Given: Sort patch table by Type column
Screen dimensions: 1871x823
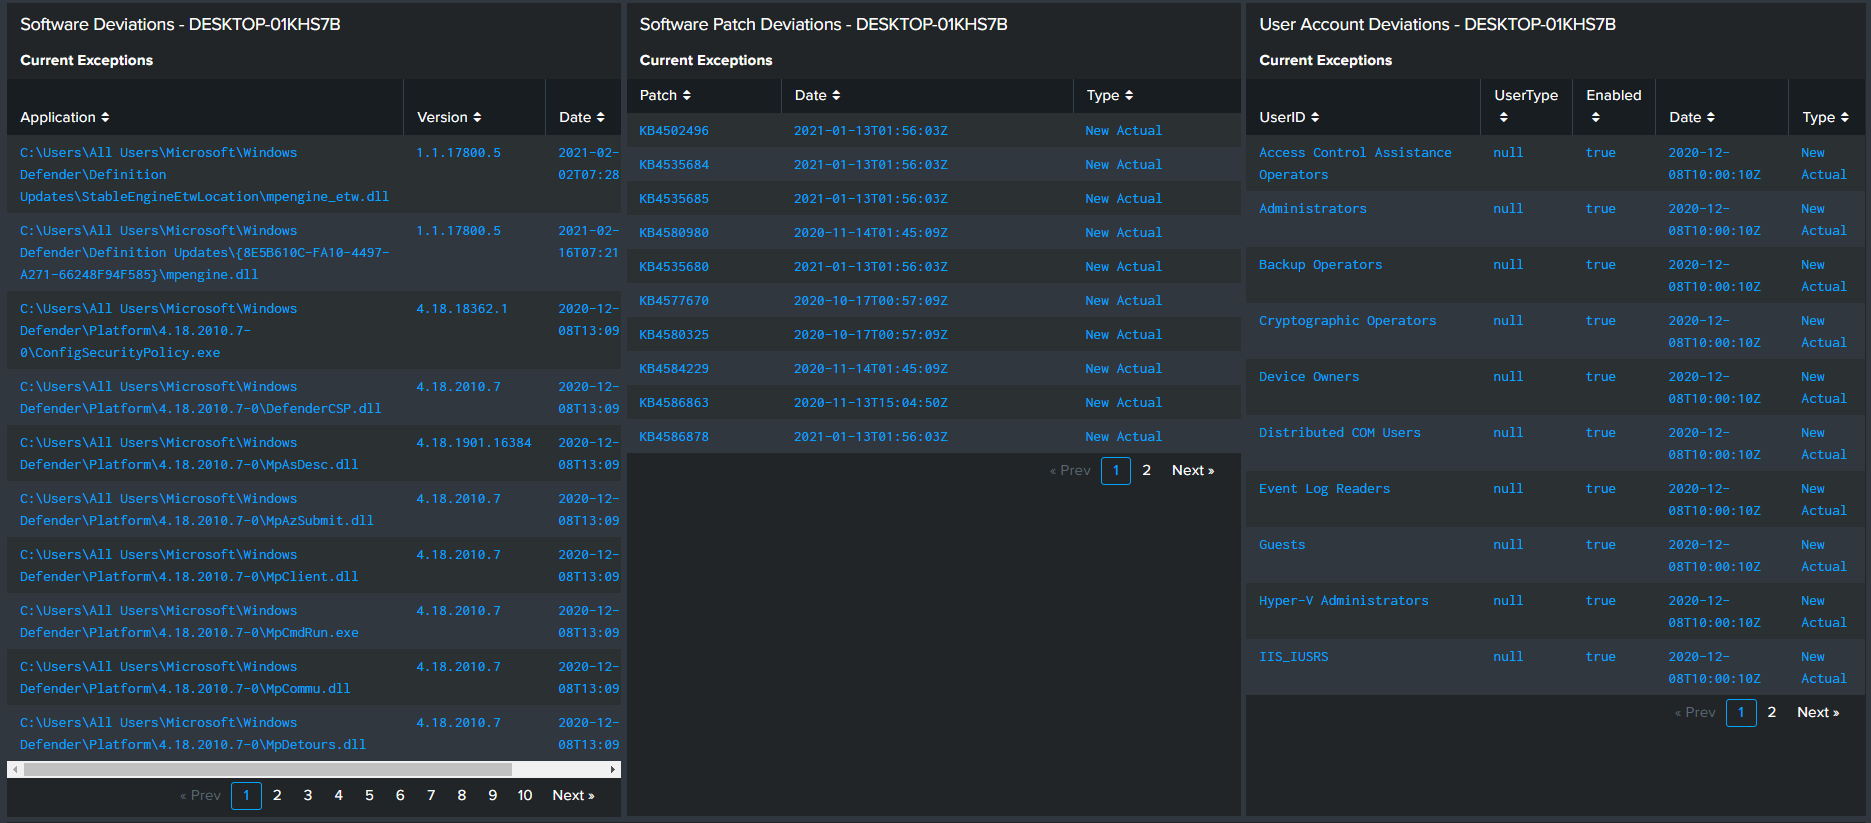Looking at the screenshot, I should [x=1110, y=95].
